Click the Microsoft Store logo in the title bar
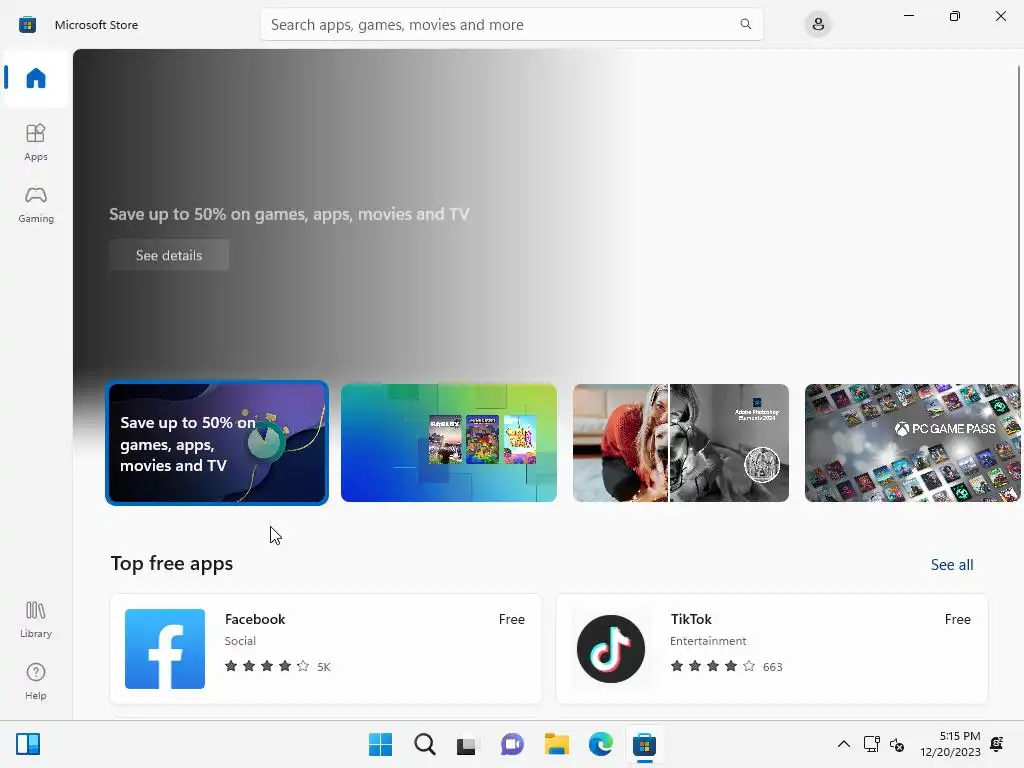The height and width of the screenshot is (768, 1024). pyautogui.click(x=27, y=25)
